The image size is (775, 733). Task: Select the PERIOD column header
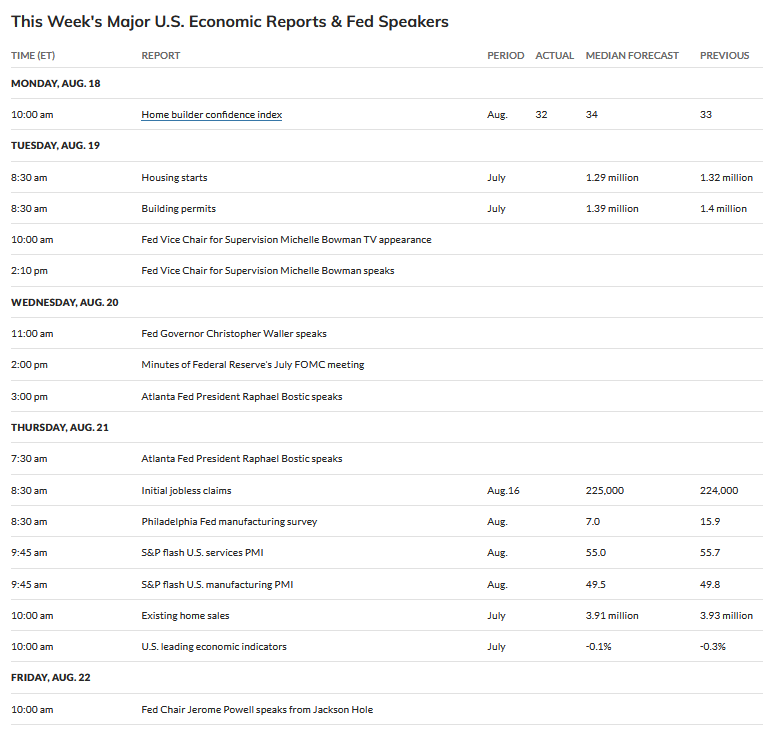pyautogui.click(x=506, y=55)
